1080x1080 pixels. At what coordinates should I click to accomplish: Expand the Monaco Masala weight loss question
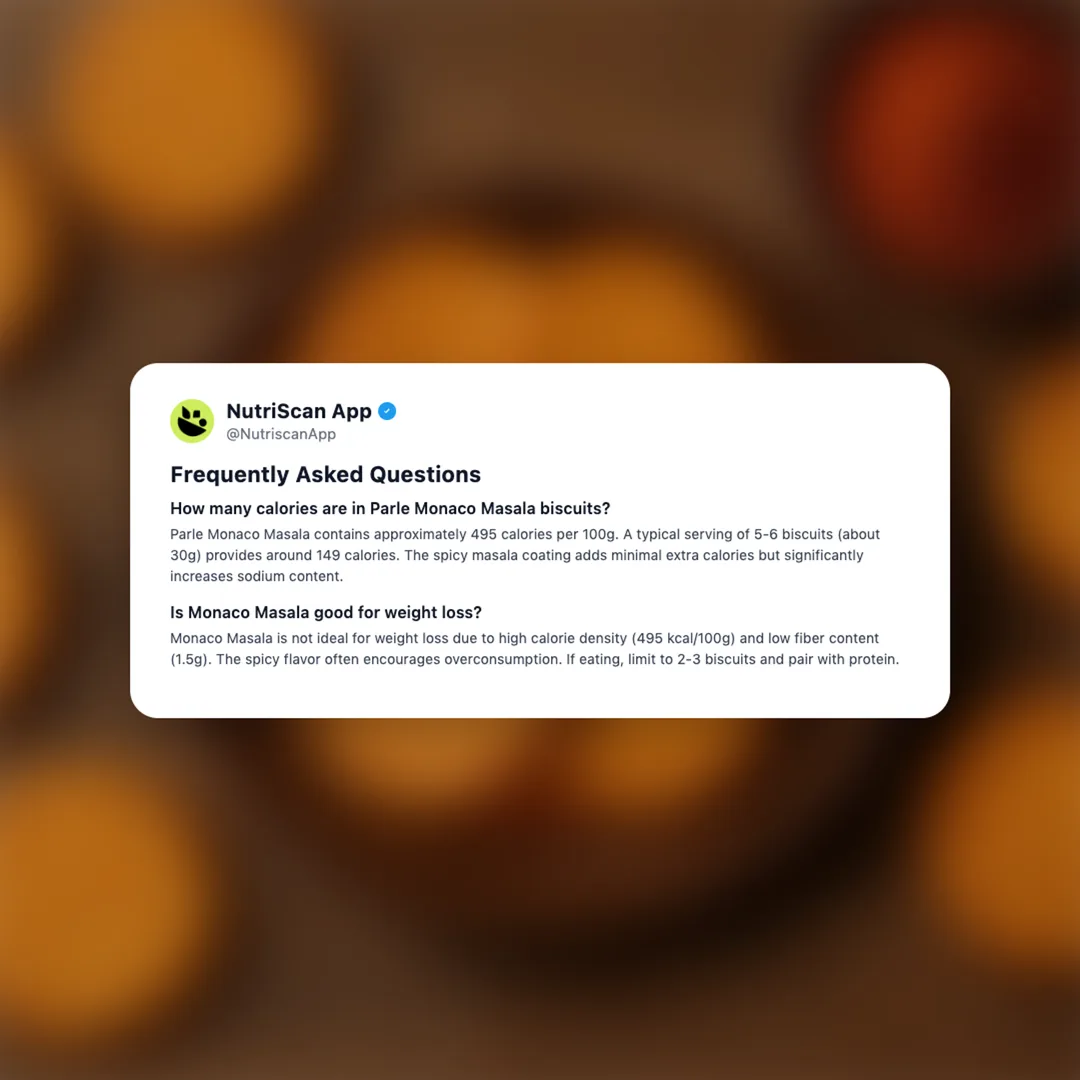pyautogui.click(x=326, y=612)
